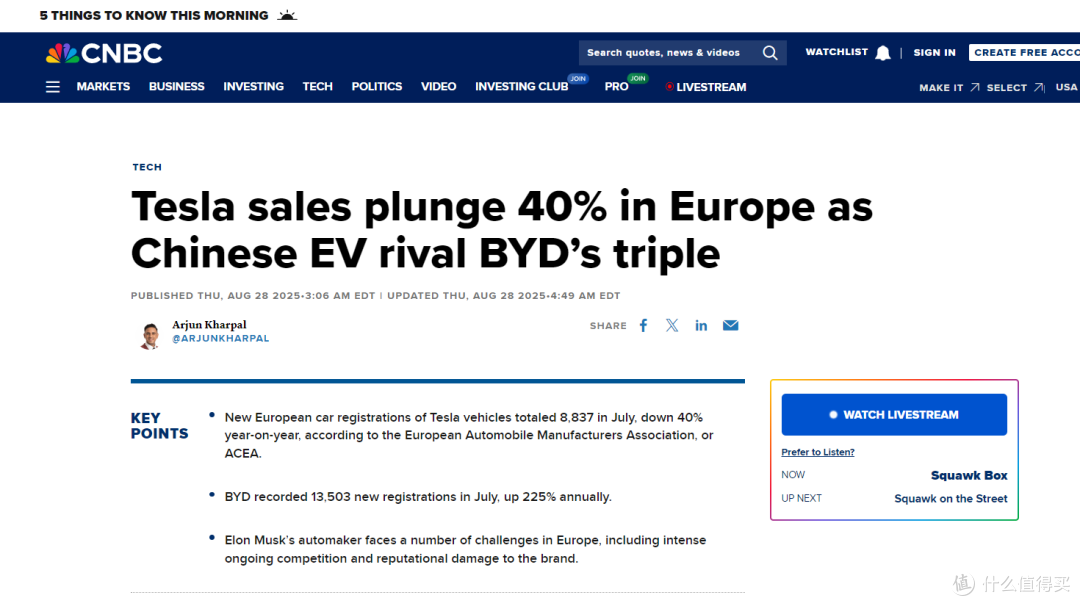Screen dimensions: 1080x606
Task: Click the Sign In link
Action: (x=935, y=52)
